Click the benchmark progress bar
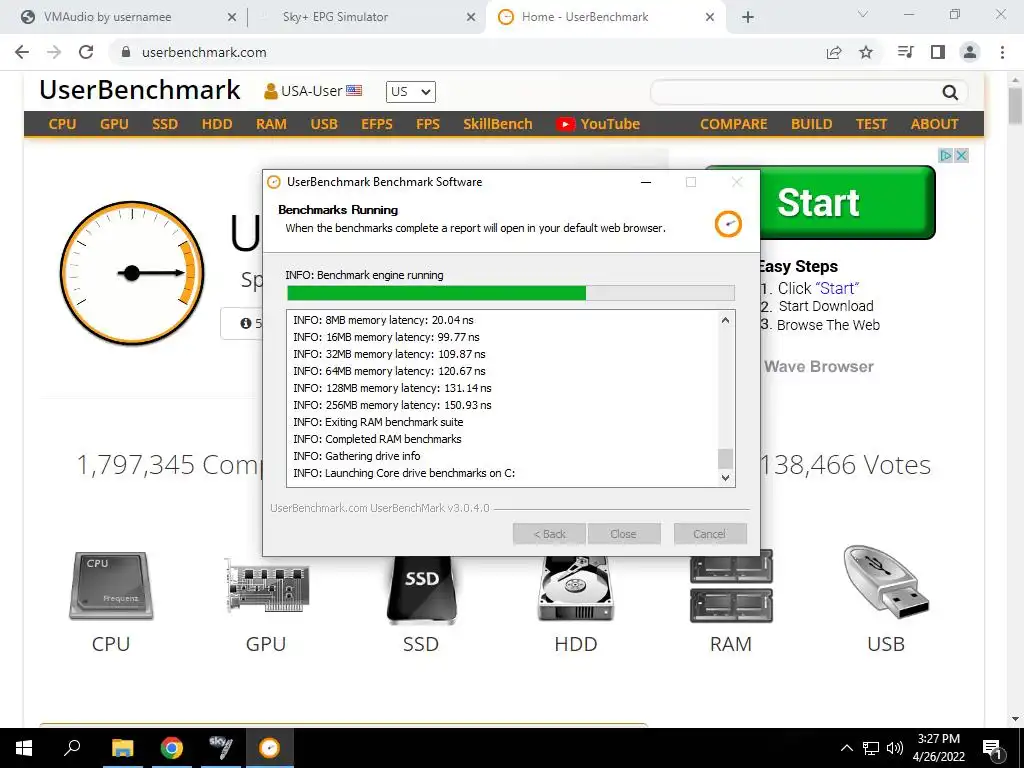Screen dimensions: 1024x768 coord(511,293)
